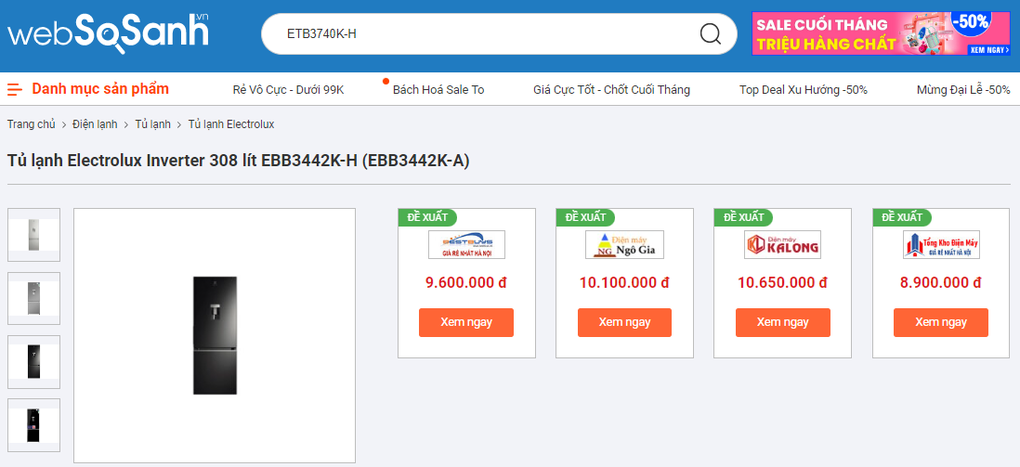The width and height of the screenshot is (1020, 467).
Task: Click the 10.650.000 đ price
Action: coord(783,283)
